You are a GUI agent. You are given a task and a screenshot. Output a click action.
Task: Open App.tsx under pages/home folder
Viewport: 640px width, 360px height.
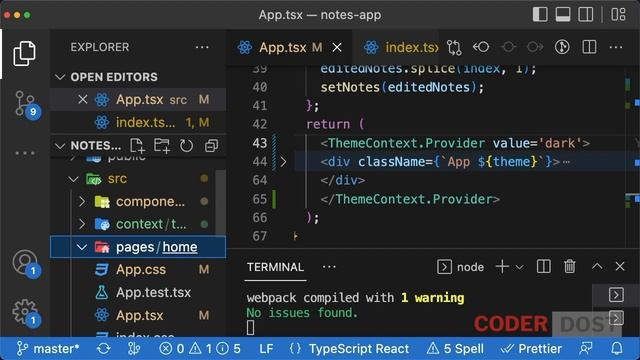coord(139,316)
